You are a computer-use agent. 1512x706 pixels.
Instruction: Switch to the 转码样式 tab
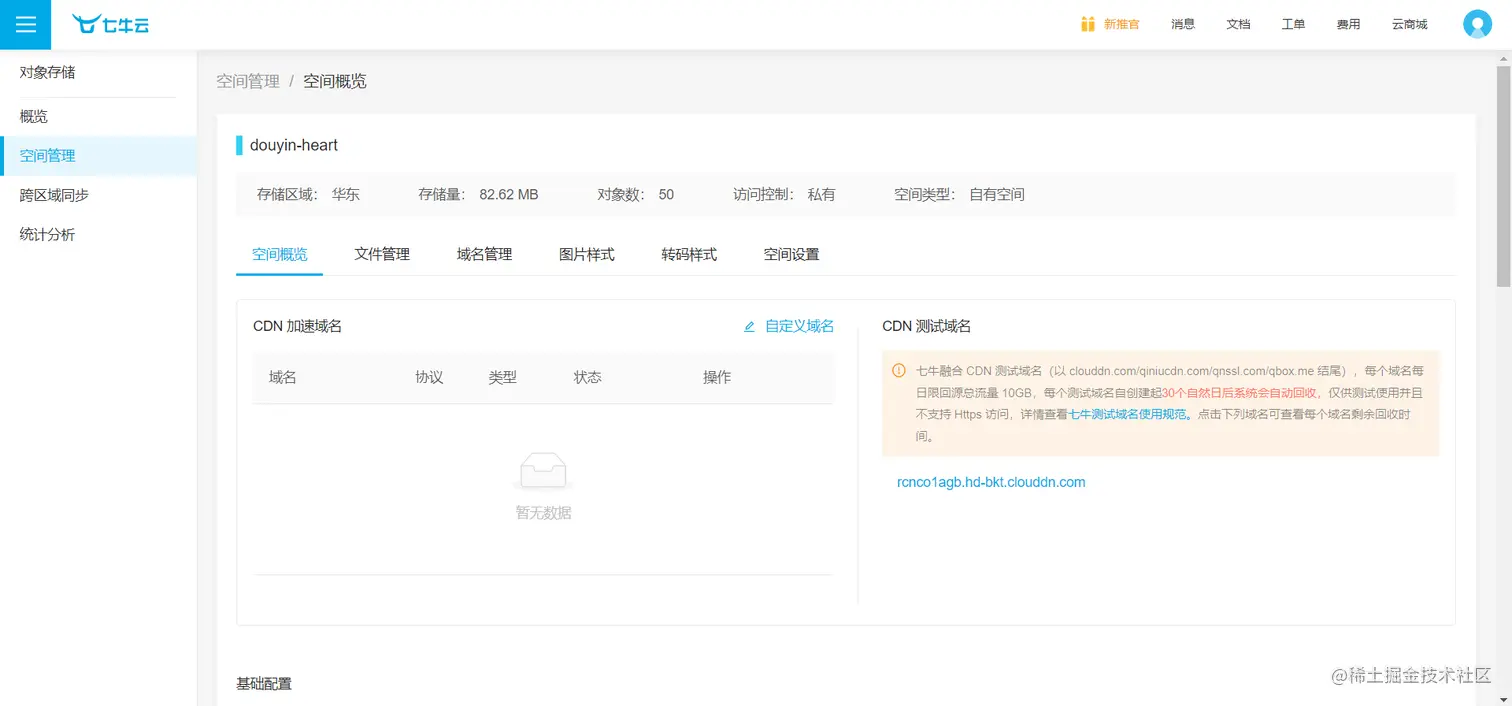(x=689, y=254)
